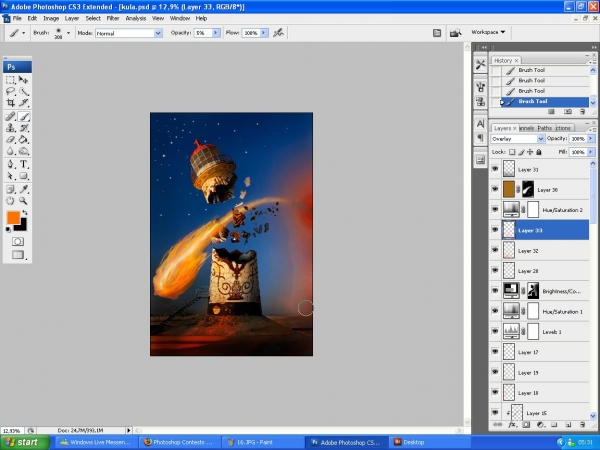Open layer blend mode Overlay dropdown
The width and height of the screenshot is (600, 450).
tap(541, 139)
